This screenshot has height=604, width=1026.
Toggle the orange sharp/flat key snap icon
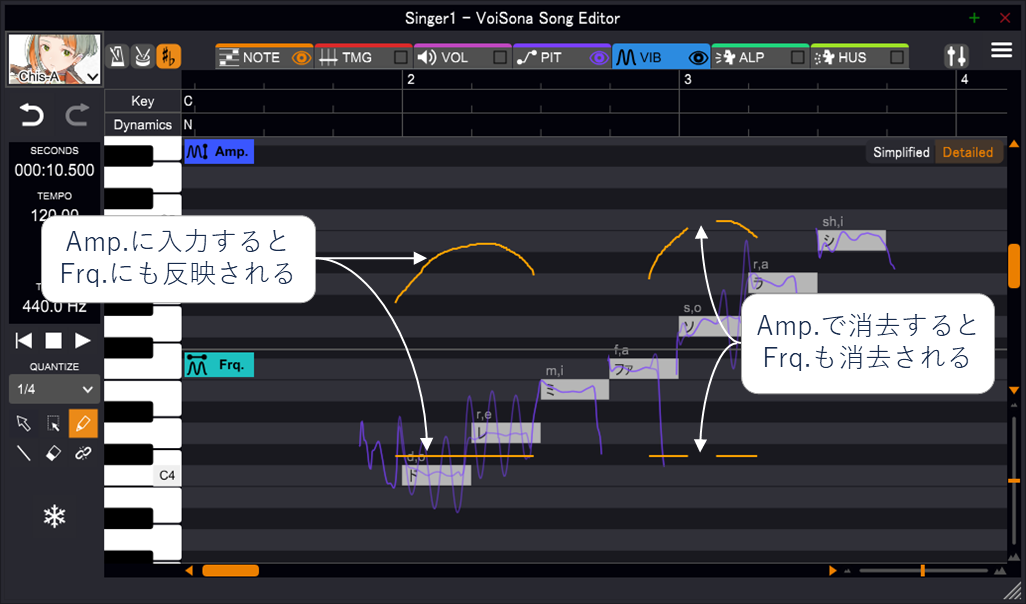[168, 57]
